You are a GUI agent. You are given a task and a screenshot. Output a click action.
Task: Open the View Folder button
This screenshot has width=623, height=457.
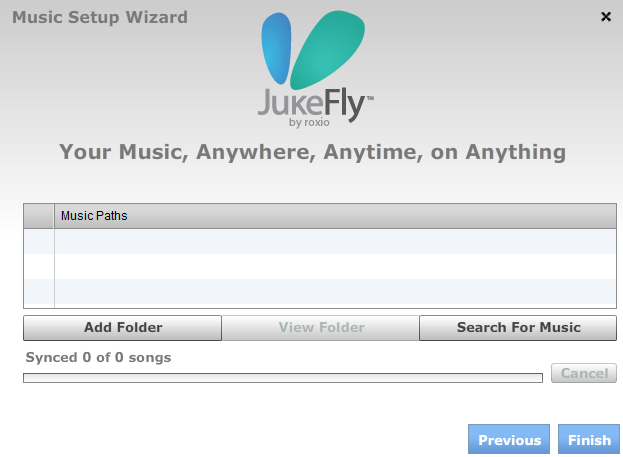point(321,327)
